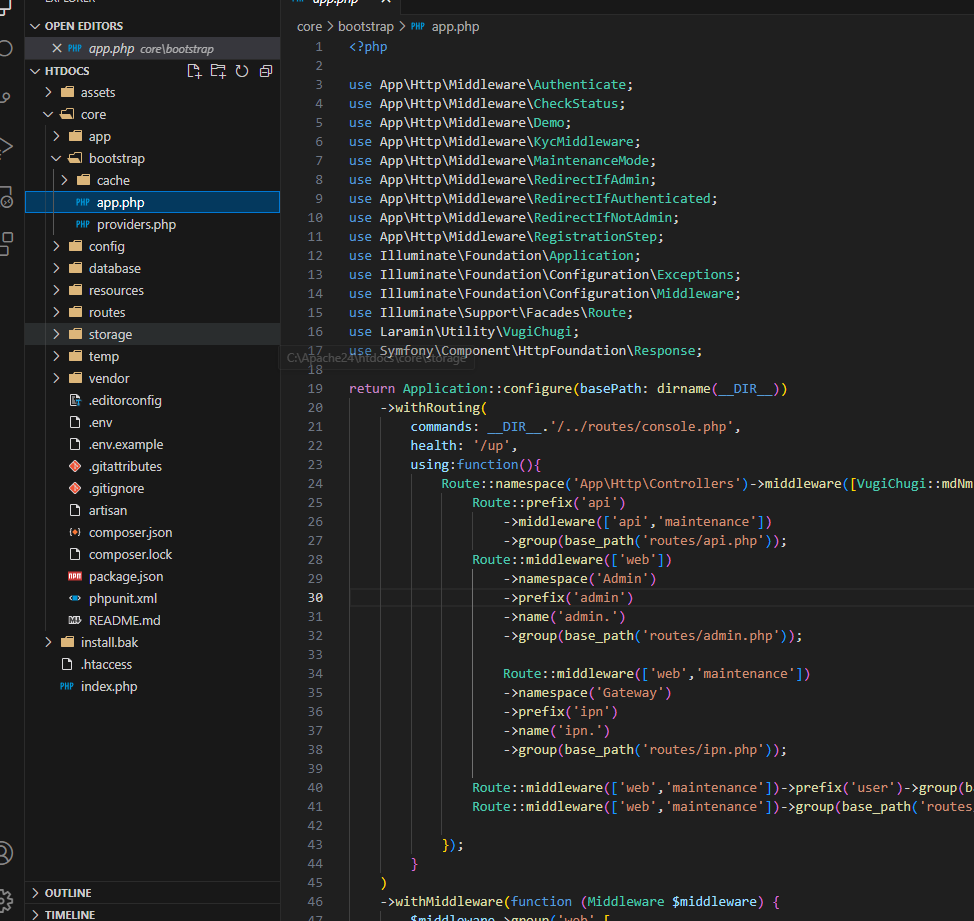Click 'dirname' on line 19

click(x=684, y=389)
